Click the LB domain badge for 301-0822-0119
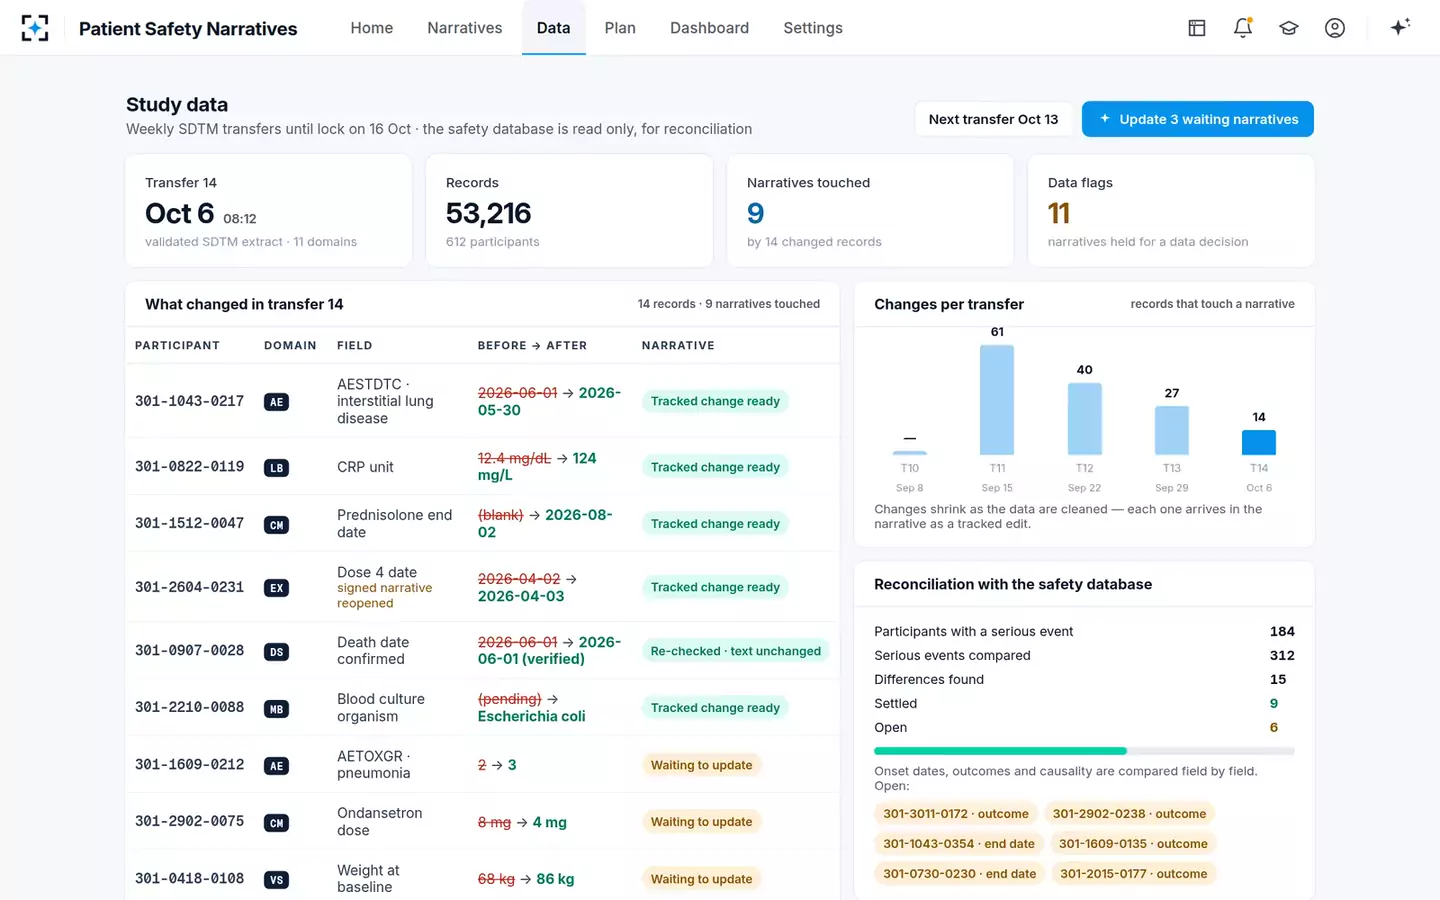 277,467
